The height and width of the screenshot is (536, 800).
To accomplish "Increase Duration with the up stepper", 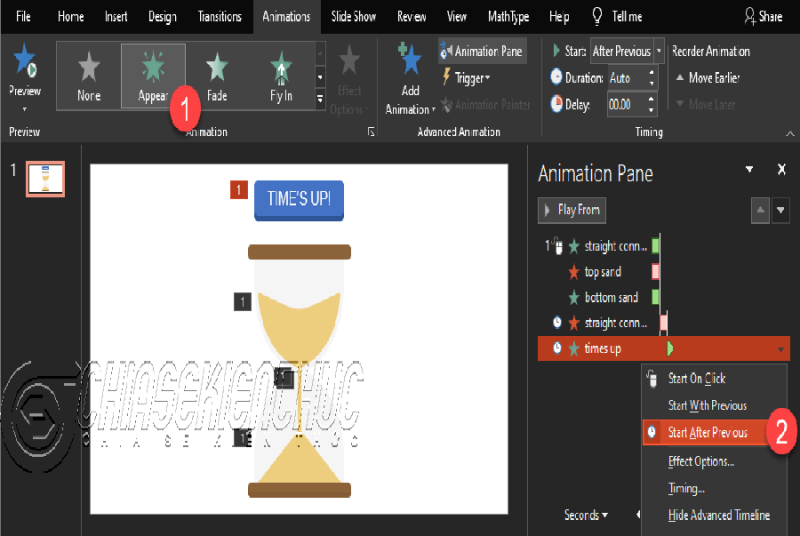I will pyautogui.click(x=652, y=73).
